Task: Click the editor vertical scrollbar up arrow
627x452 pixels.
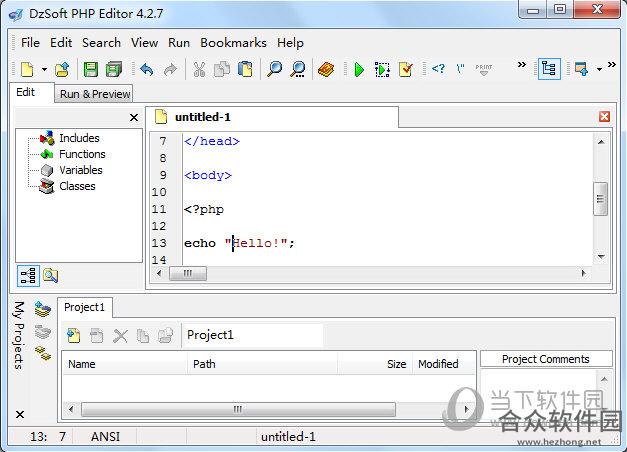Action: click(x=601, y=142)
